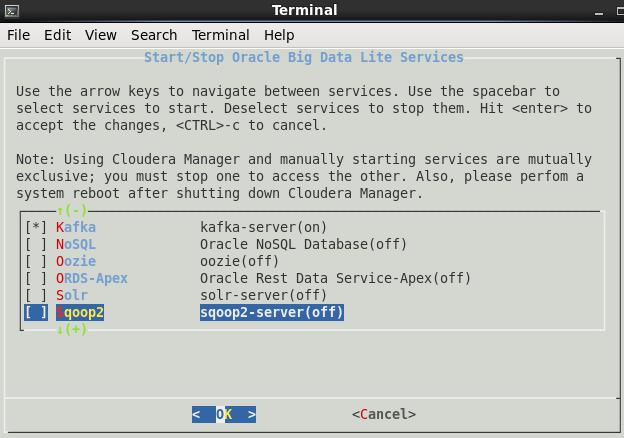624x438 pixels.
Task: Open the Search menu
Action: click(154, 35)
